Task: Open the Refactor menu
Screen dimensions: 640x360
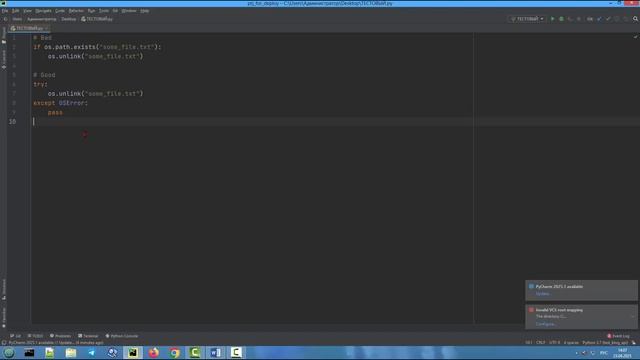Action: click(76, 11)
